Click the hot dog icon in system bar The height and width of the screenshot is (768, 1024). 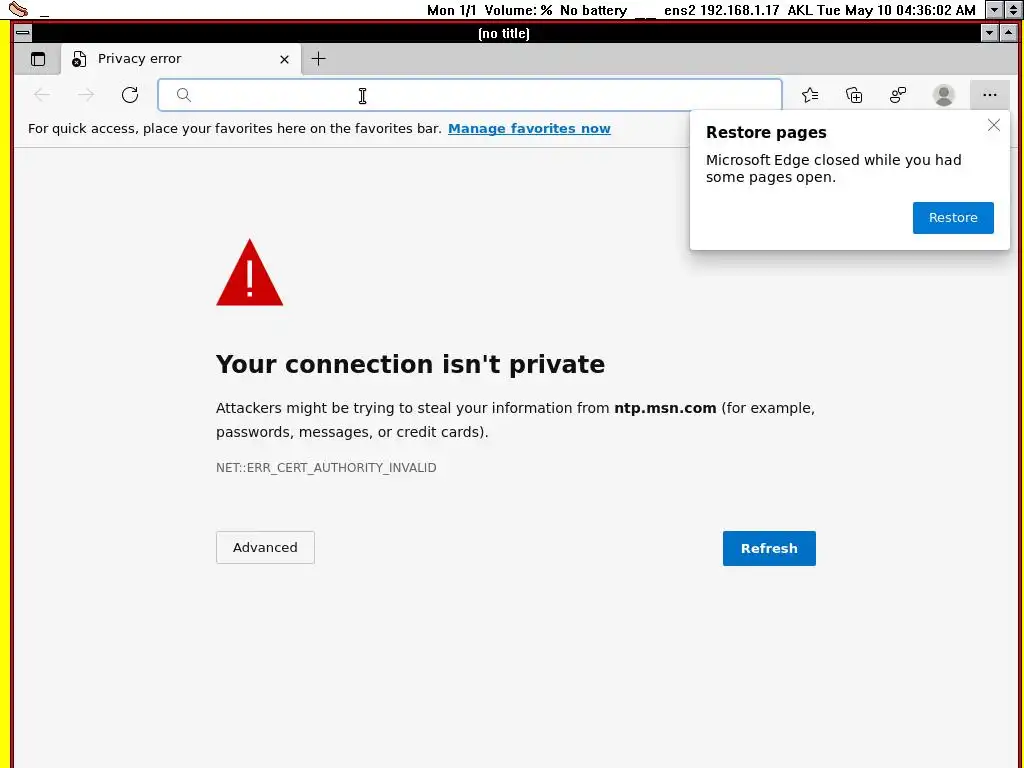point(18,10)
